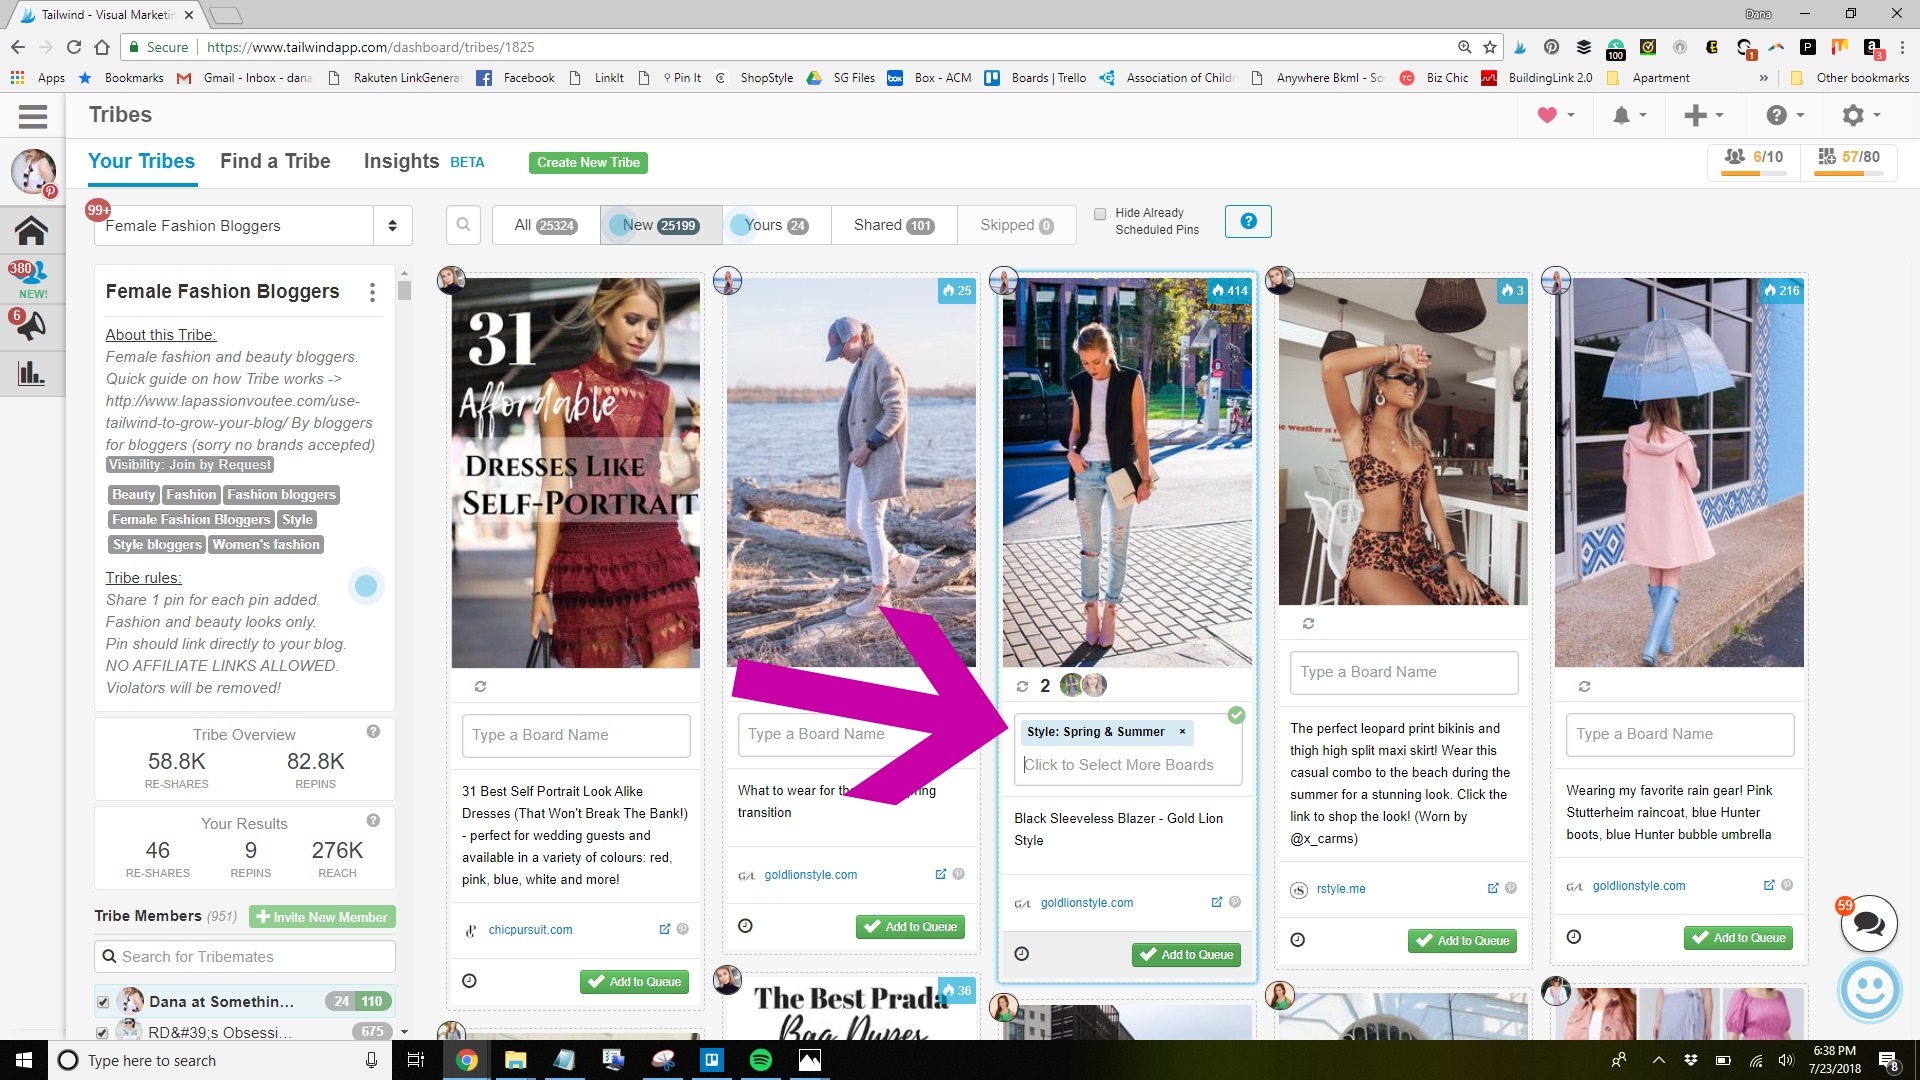The width and height of the screenshot is (1920, 1080).
Task: Select the New 25199 filter
Action: (660, 225)
